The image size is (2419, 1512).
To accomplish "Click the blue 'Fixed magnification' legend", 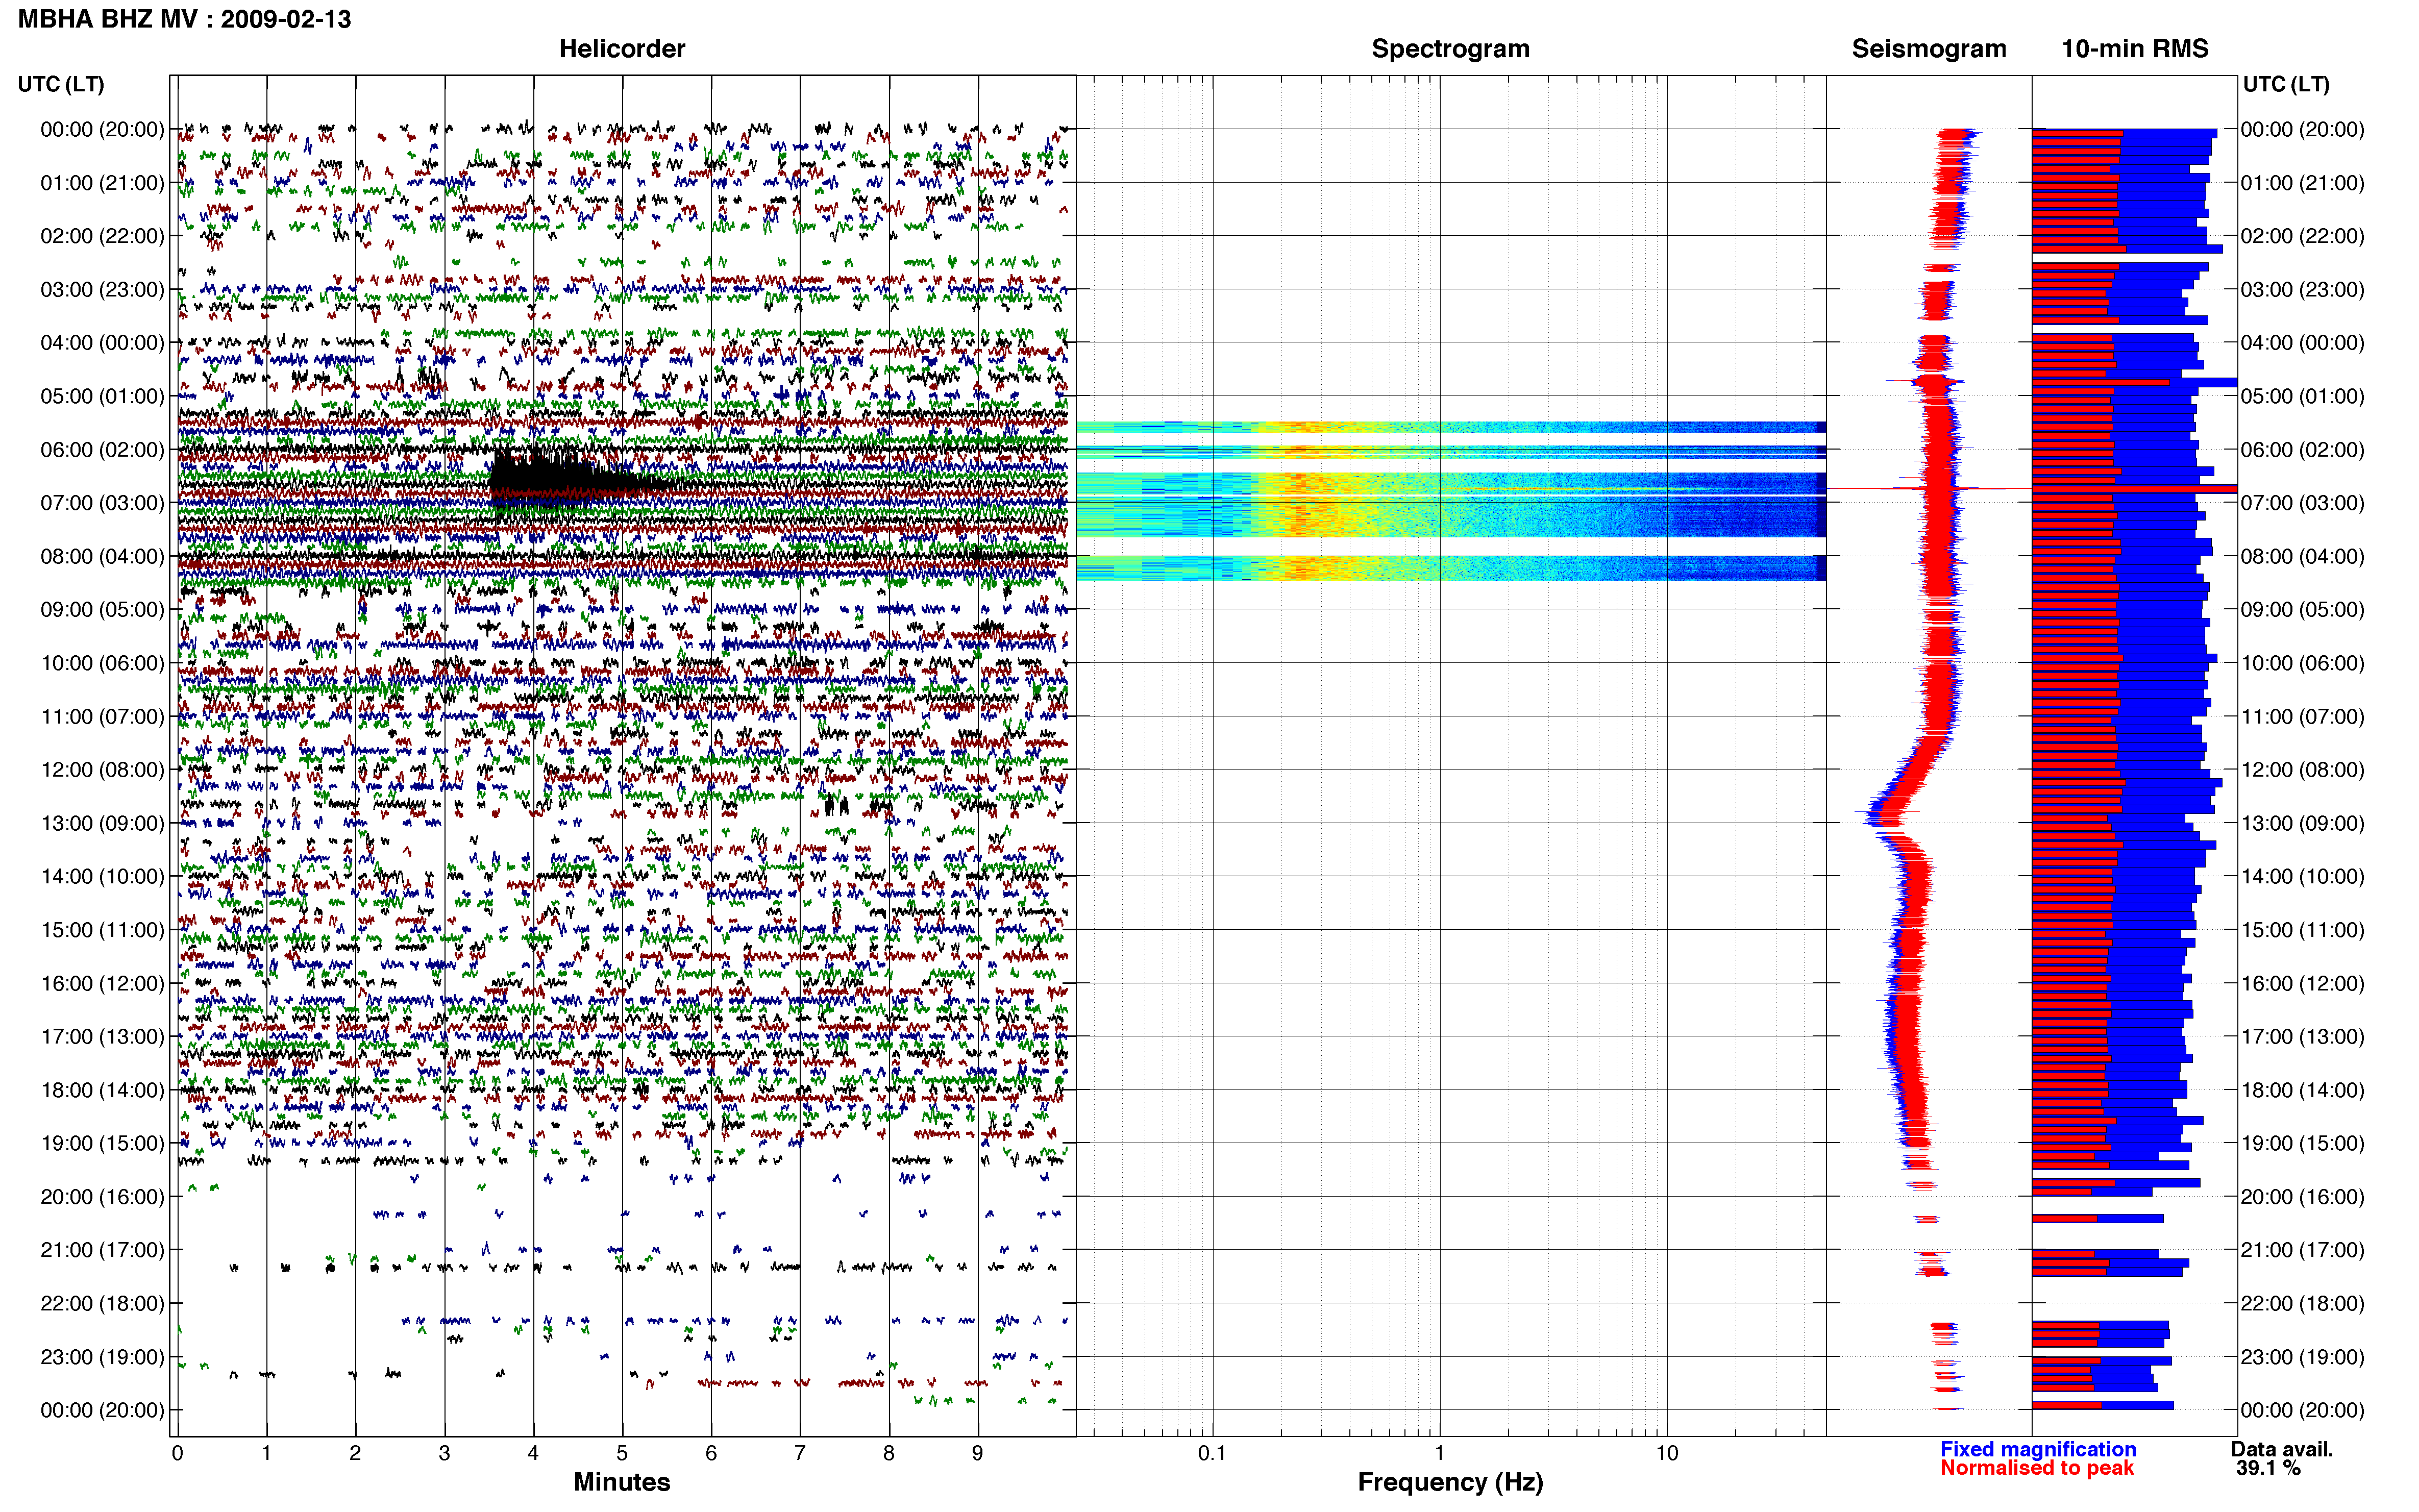I will (x=2038, y=1449).
